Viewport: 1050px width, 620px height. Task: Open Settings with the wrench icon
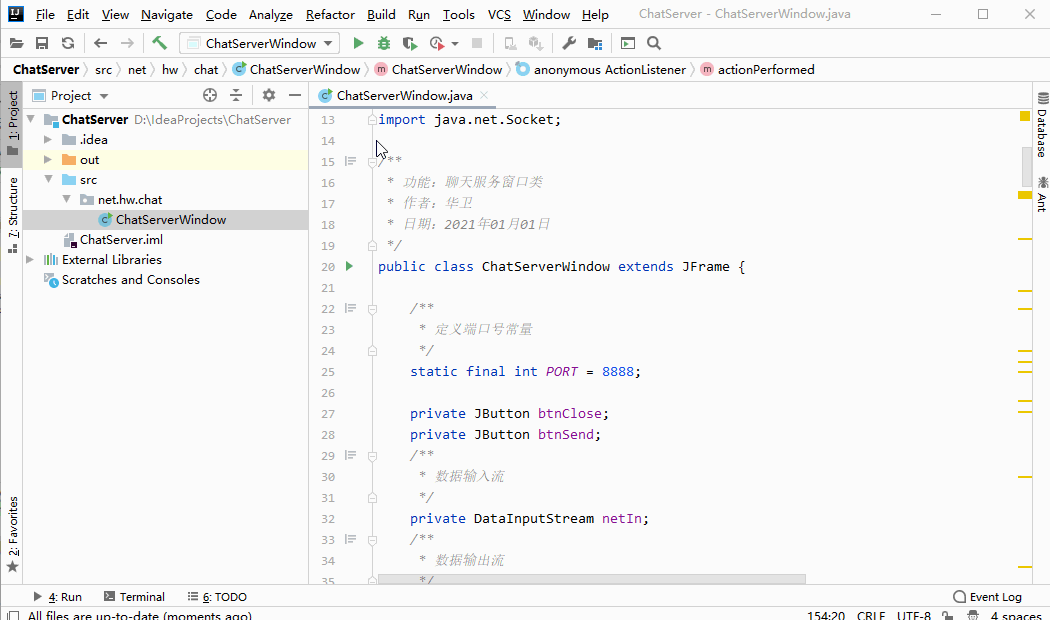(569, 44)
